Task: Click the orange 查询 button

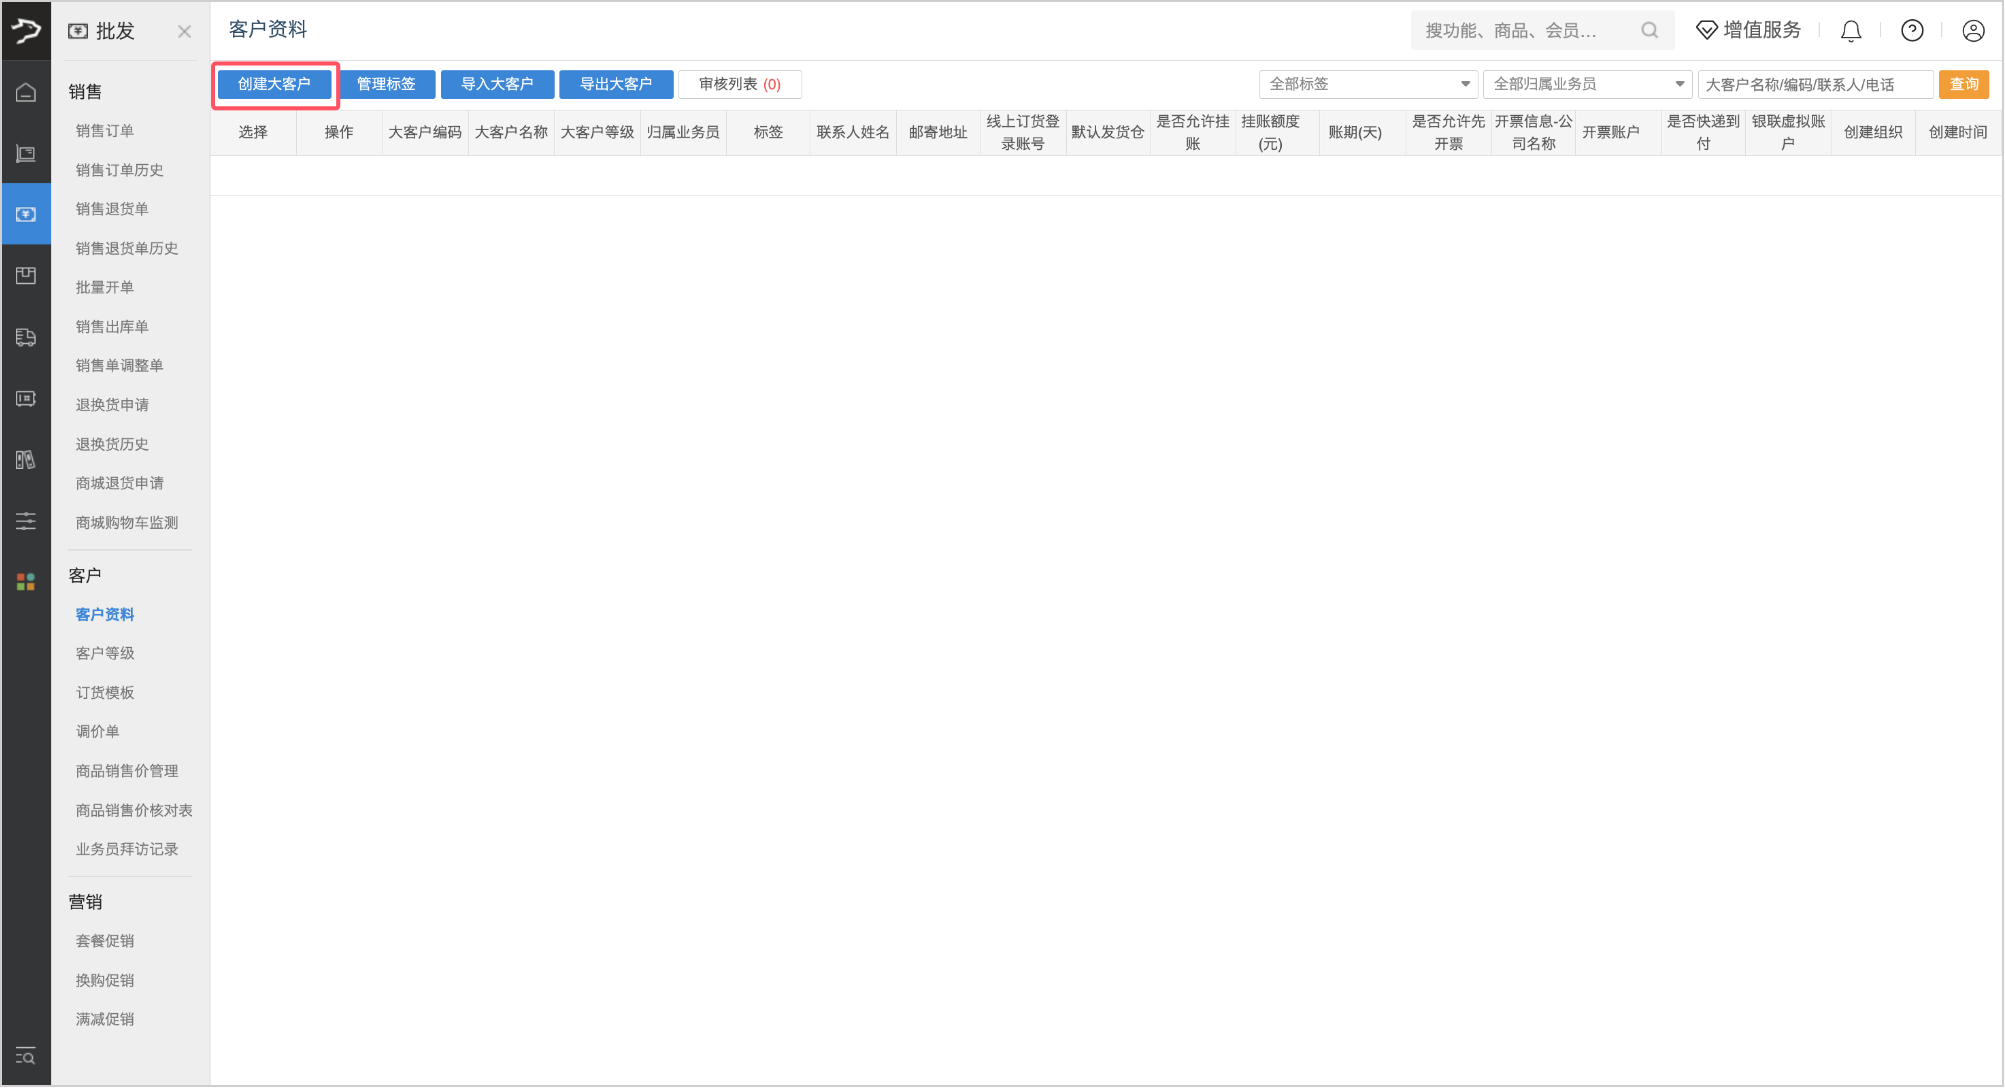Action: 1963,84
